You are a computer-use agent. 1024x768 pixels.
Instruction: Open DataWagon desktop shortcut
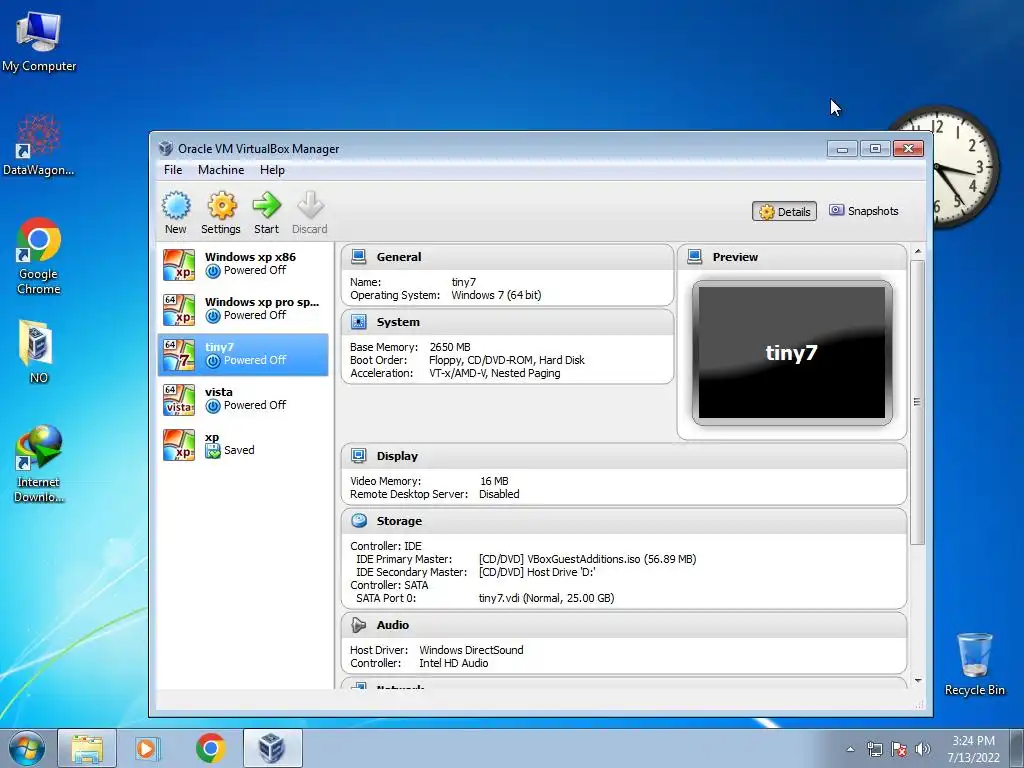pos(39,144)
